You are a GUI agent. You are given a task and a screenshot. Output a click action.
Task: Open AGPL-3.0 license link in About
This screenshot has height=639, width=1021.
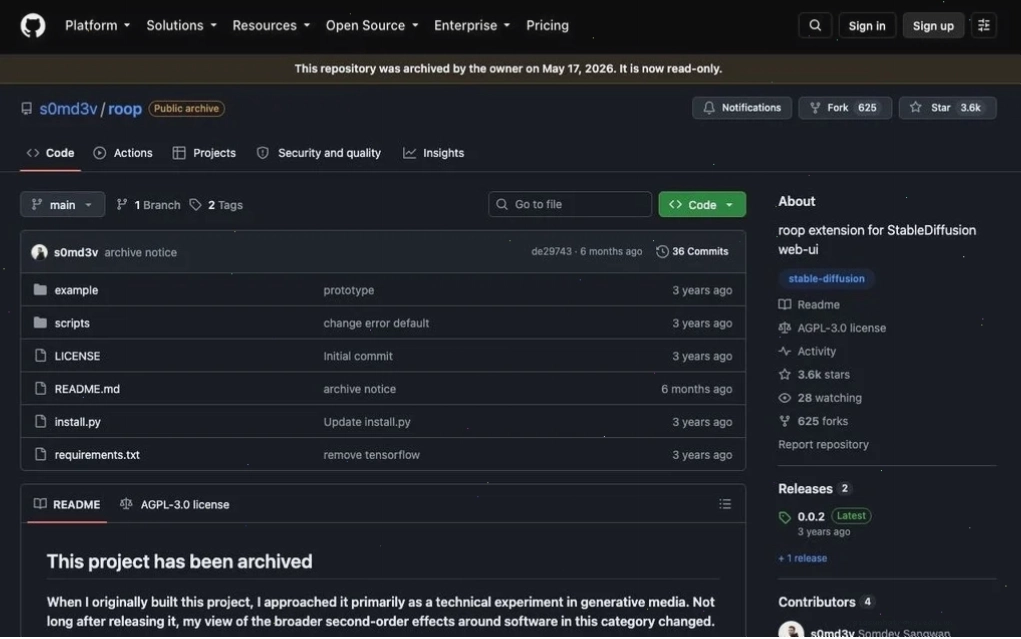tap(832, 328)
